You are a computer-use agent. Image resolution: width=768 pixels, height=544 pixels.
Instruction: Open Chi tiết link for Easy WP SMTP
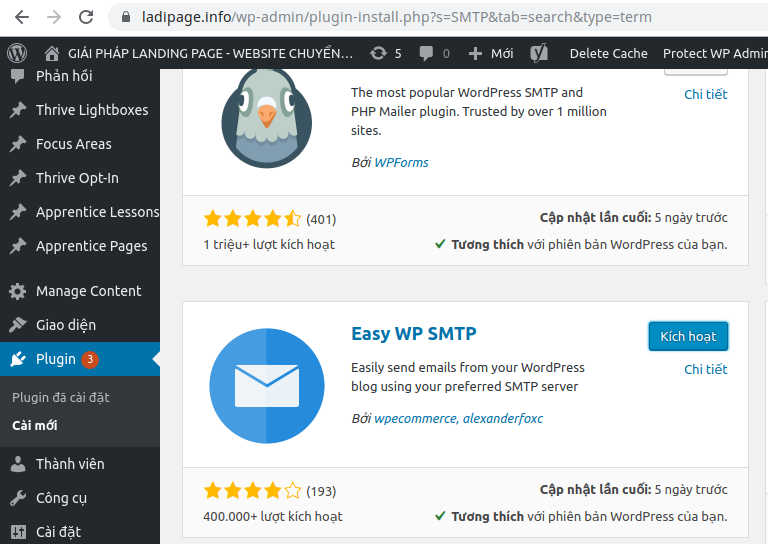(x=705, y=370)
